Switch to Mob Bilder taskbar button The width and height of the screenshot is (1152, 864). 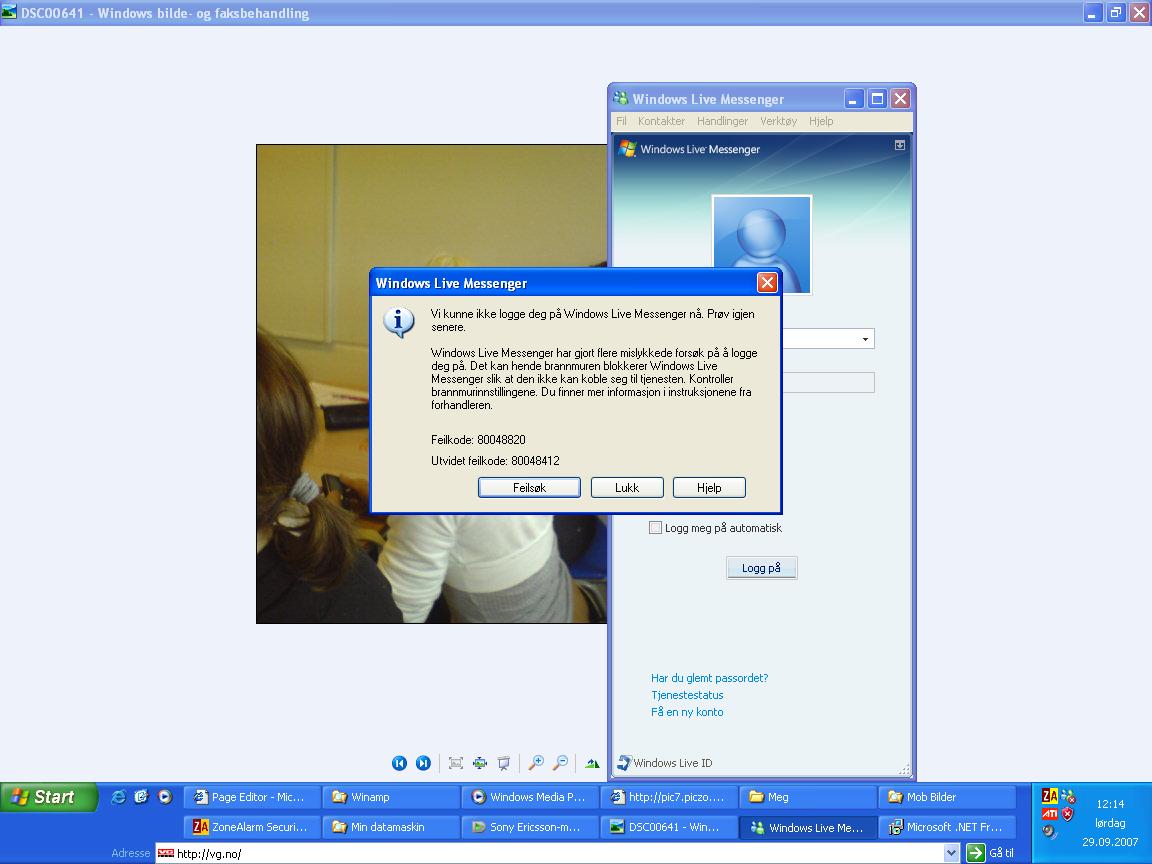tap(947, 797)
